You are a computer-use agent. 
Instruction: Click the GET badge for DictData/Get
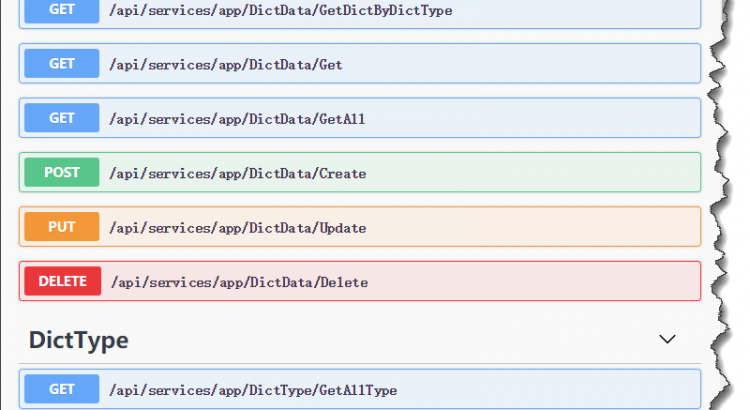[x=61, y=64]
